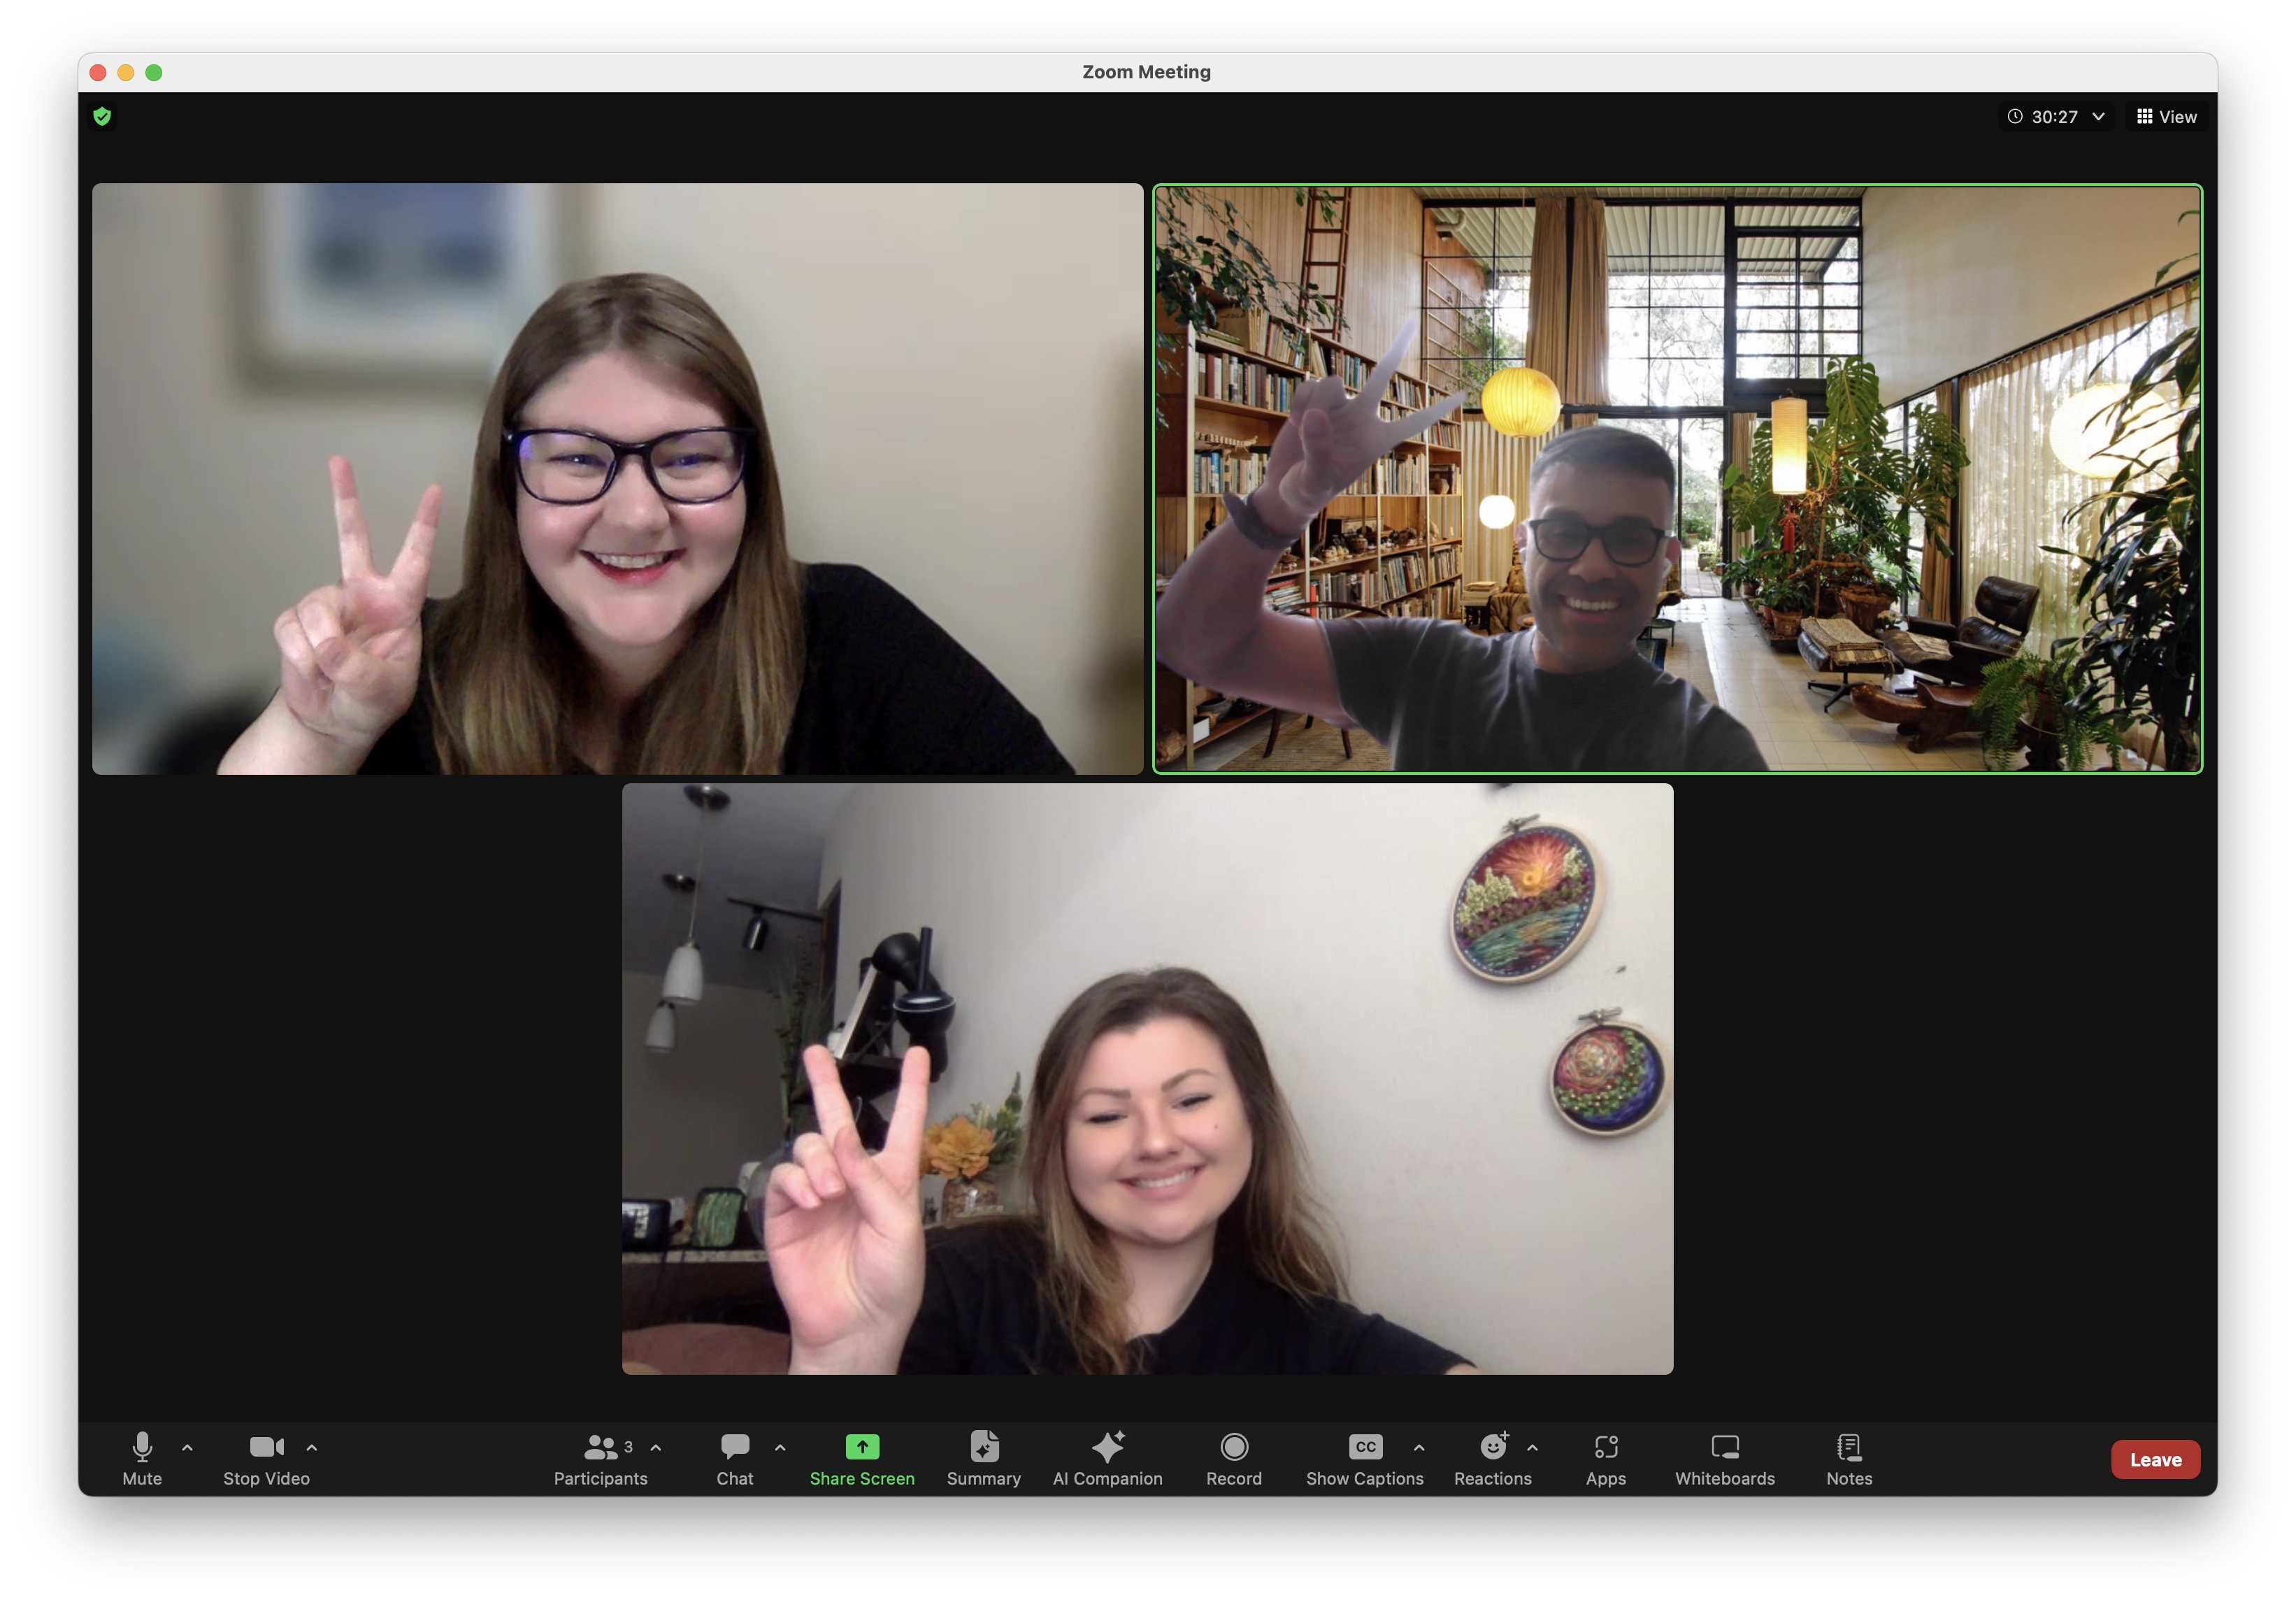
Task: Expand audio options arrow beside Mute
Action: tap(187, 1447)
